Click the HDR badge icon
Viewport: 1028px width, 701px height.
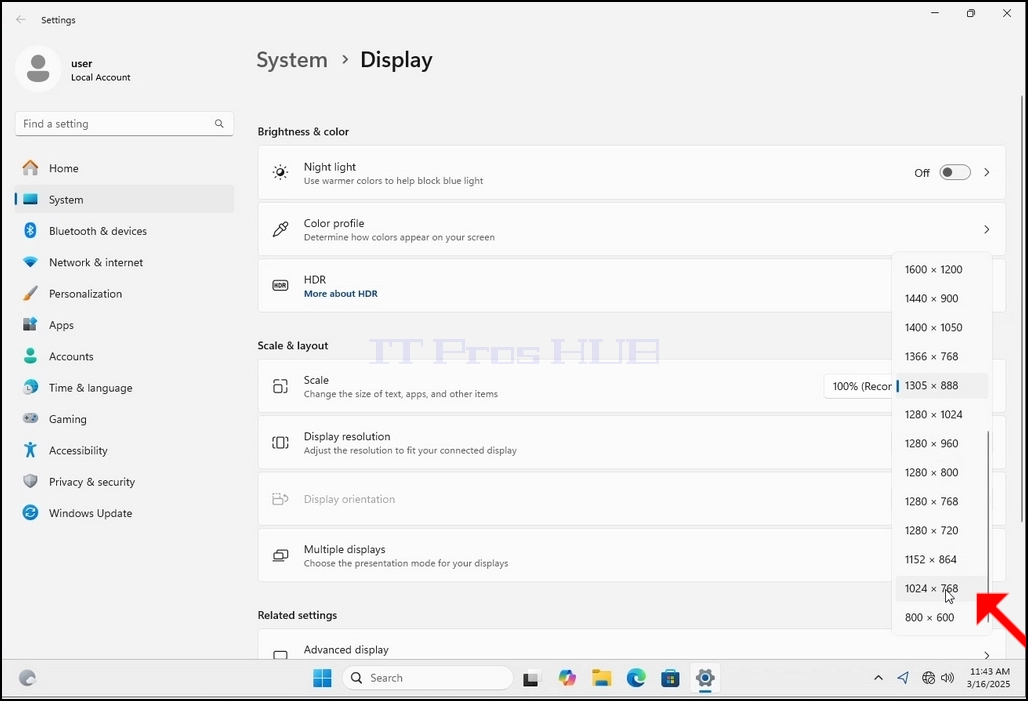click(x=280, y=285)
